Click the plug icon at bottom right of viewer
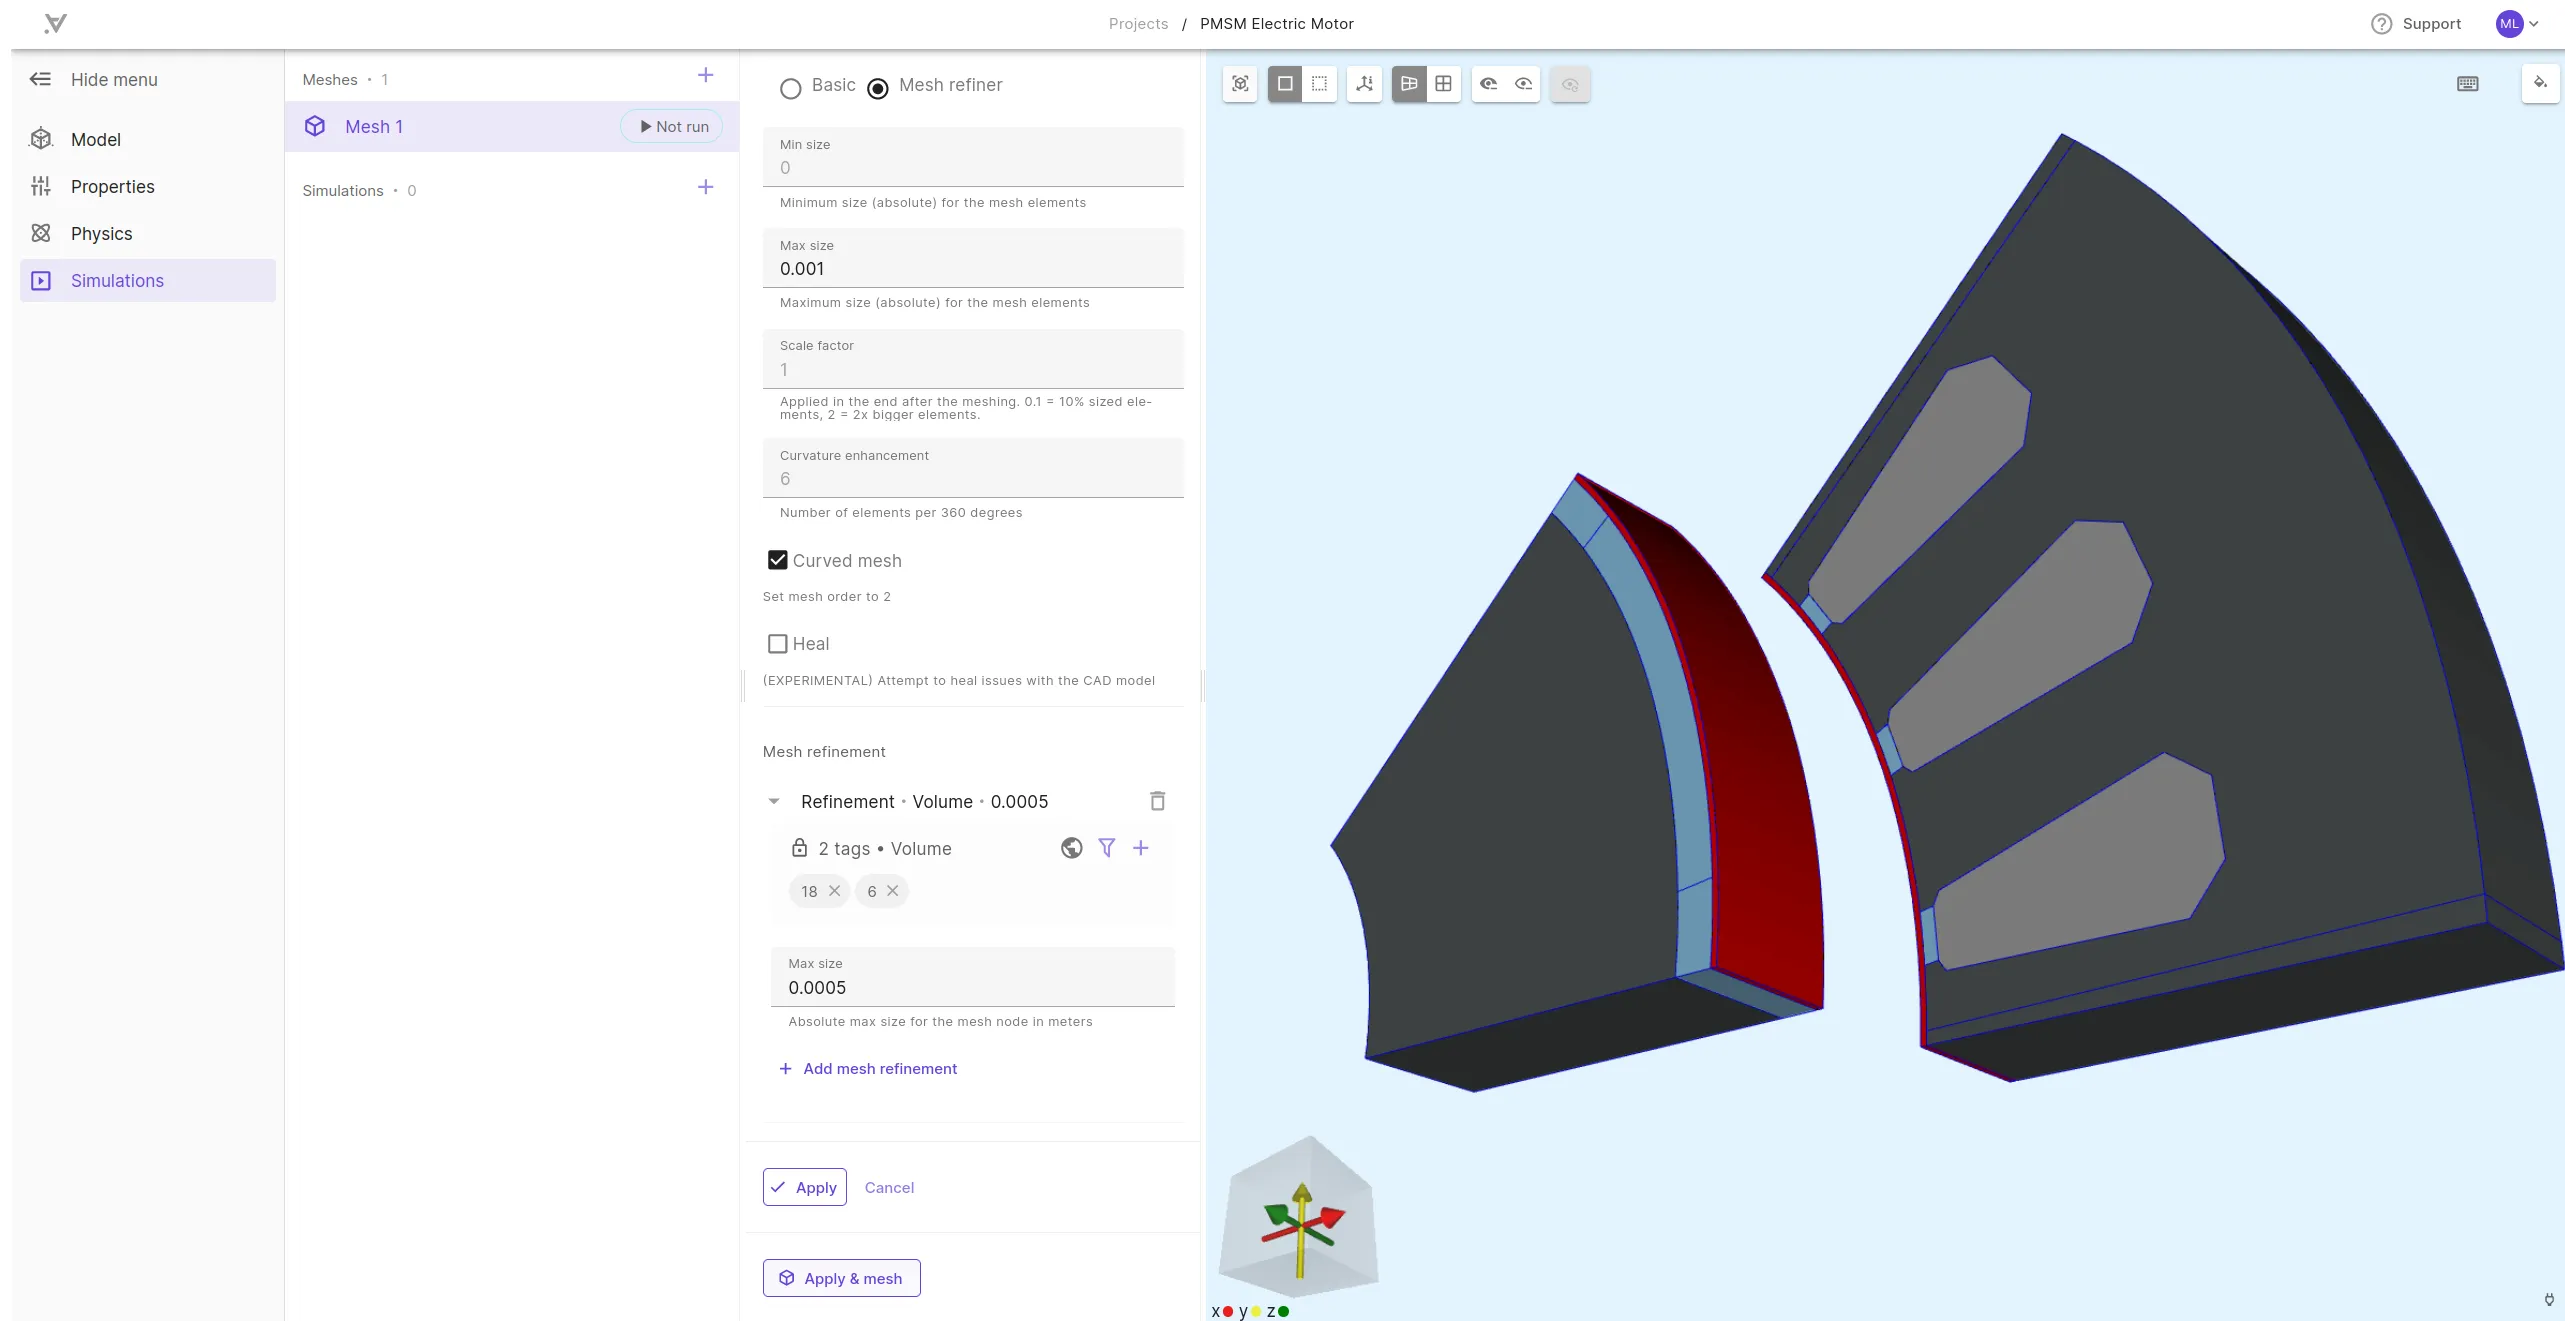Image resolution: width=2565 pixels, height=1321 pixels. (2549, 1300)
